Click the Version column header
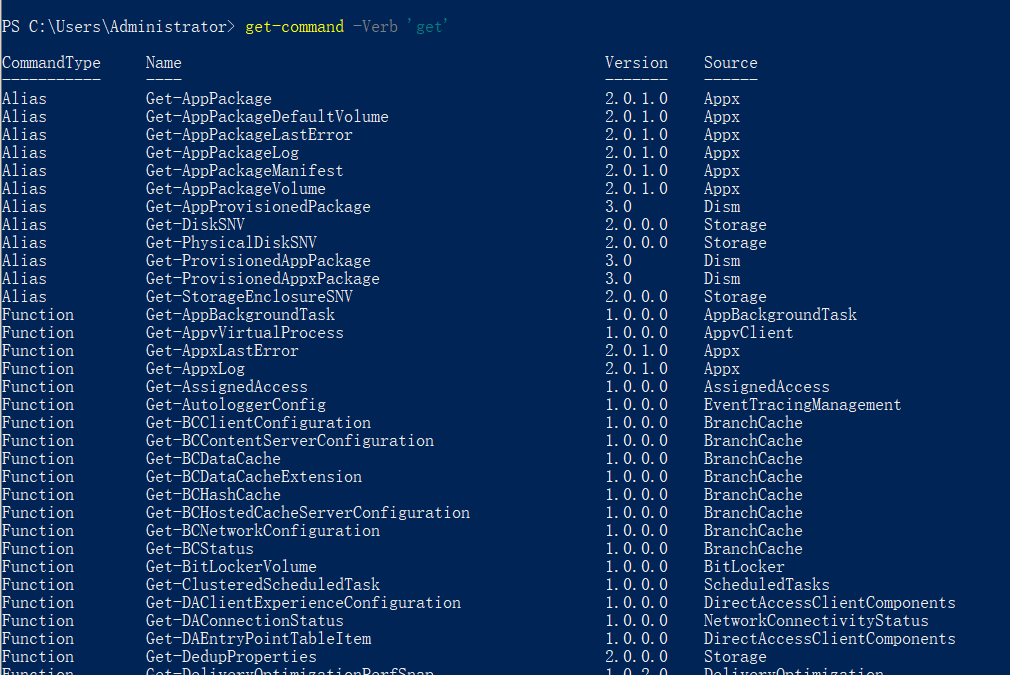 pyautogui.click(x=636, y=63)
